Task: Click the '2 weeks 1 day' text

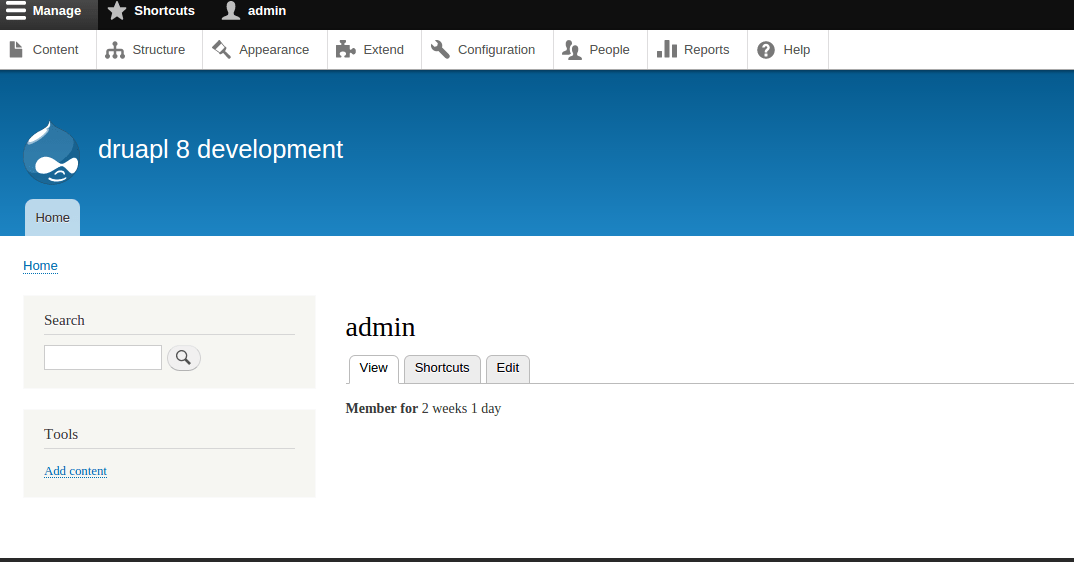Action: click(462, 408)
